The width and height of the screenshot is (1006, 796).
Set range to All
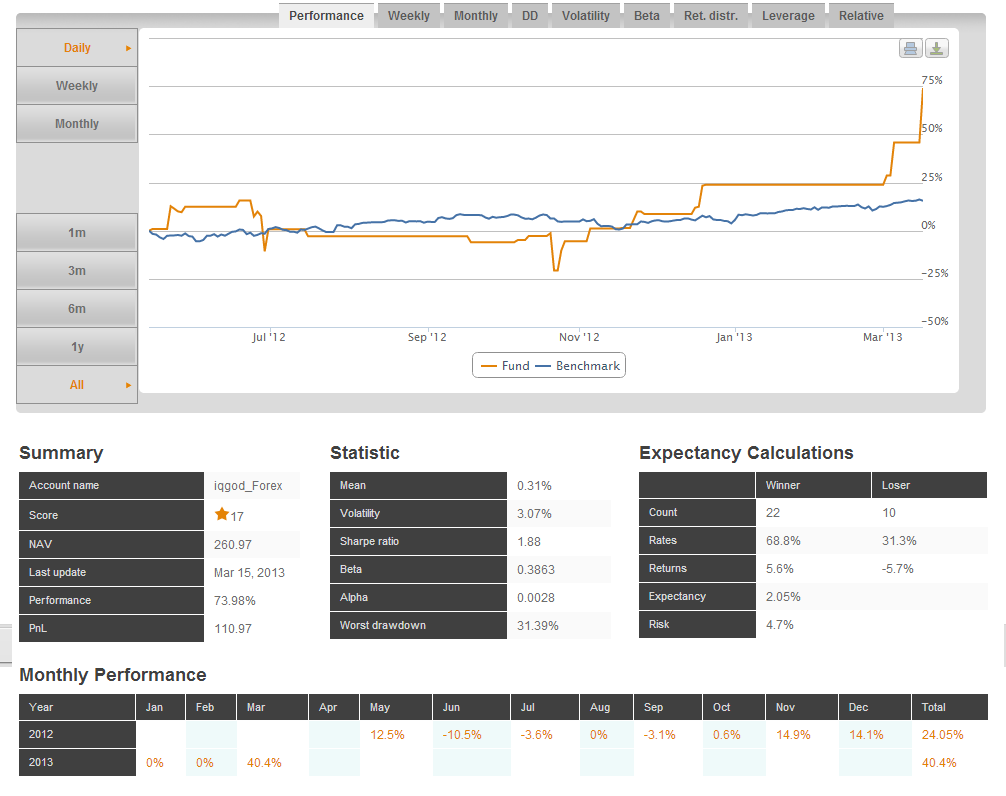77,385
